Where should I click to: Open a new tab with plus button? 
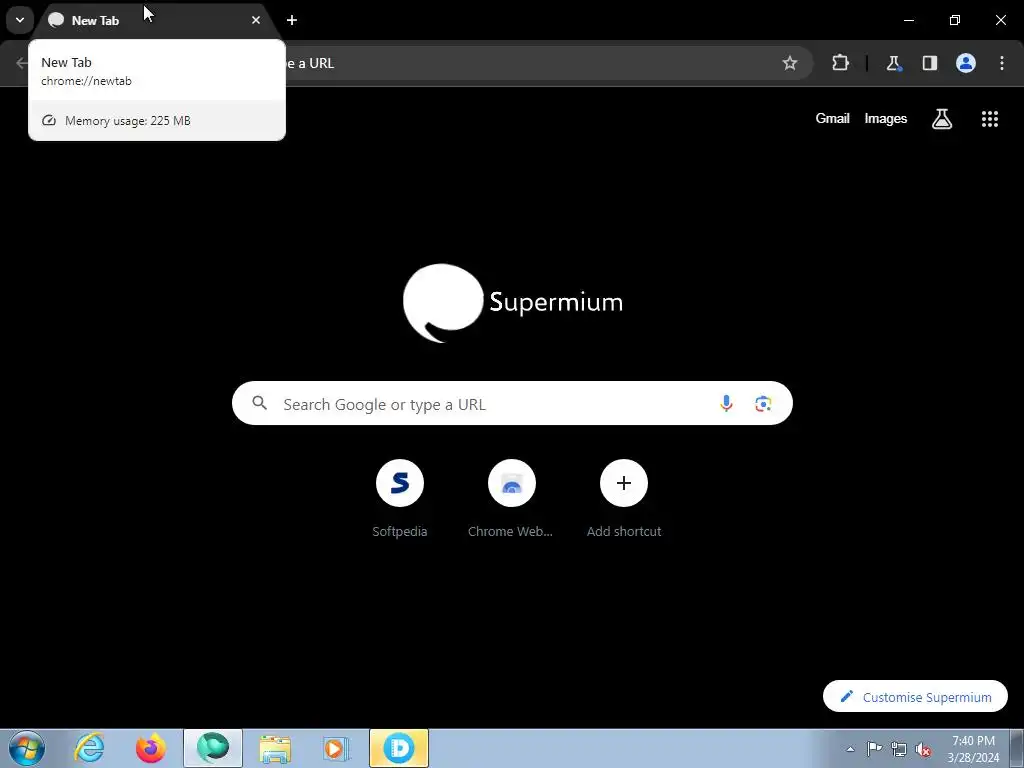[x=292, y=20]
